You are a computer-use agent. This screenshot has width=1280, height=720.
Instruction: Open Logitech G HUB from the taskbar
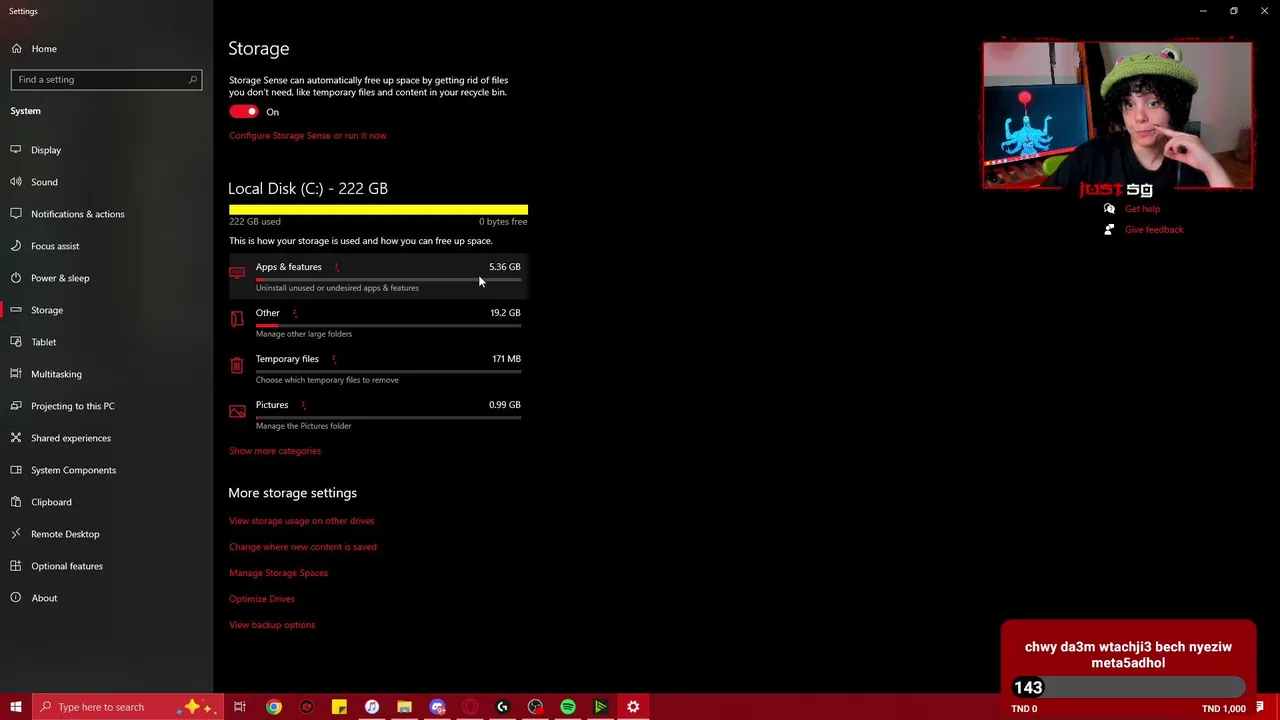[x=502, y=707]
